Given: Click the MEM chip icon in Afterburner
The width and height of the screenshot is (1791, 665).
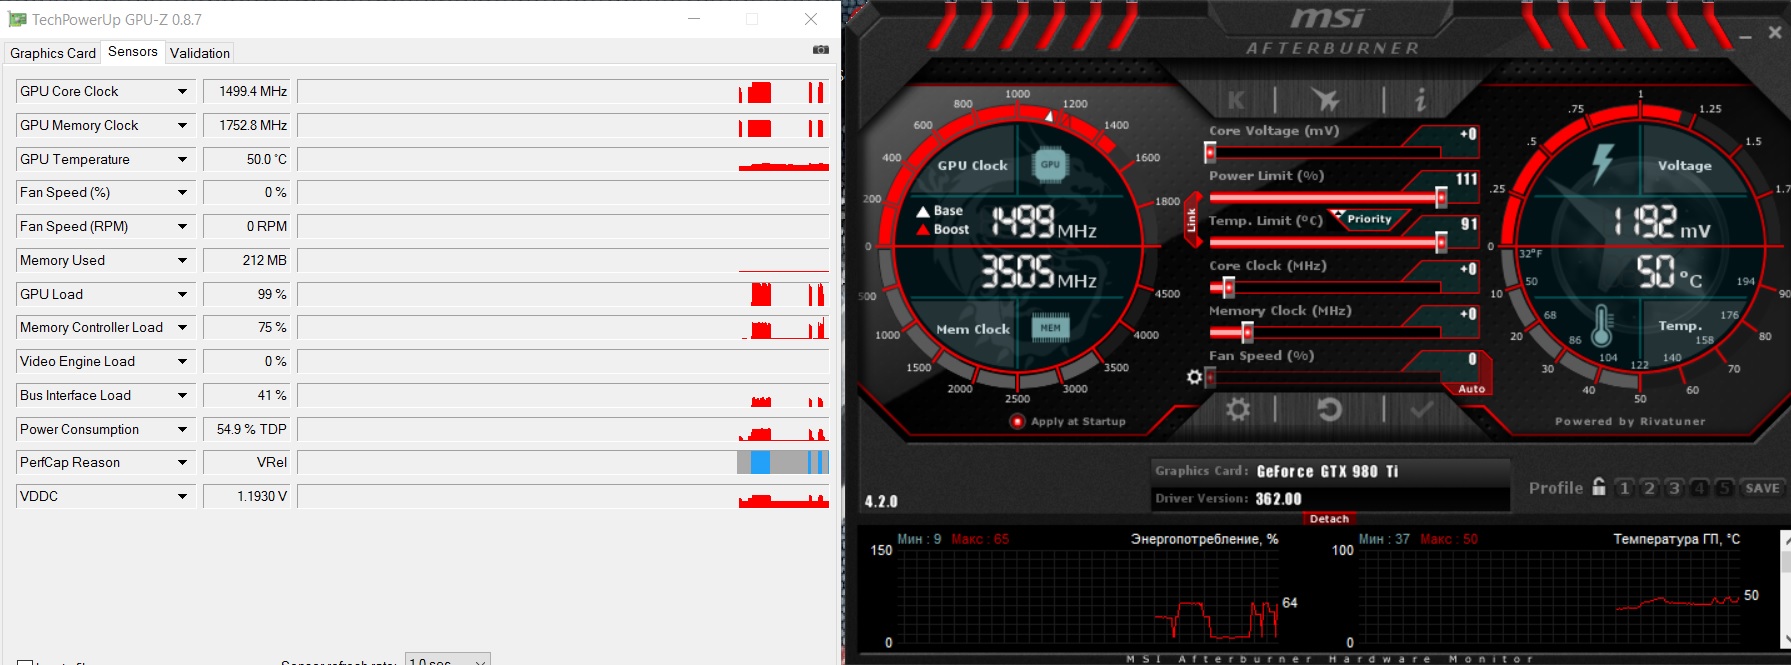Looking at the screenshot, I should [x=1050, y=327].
